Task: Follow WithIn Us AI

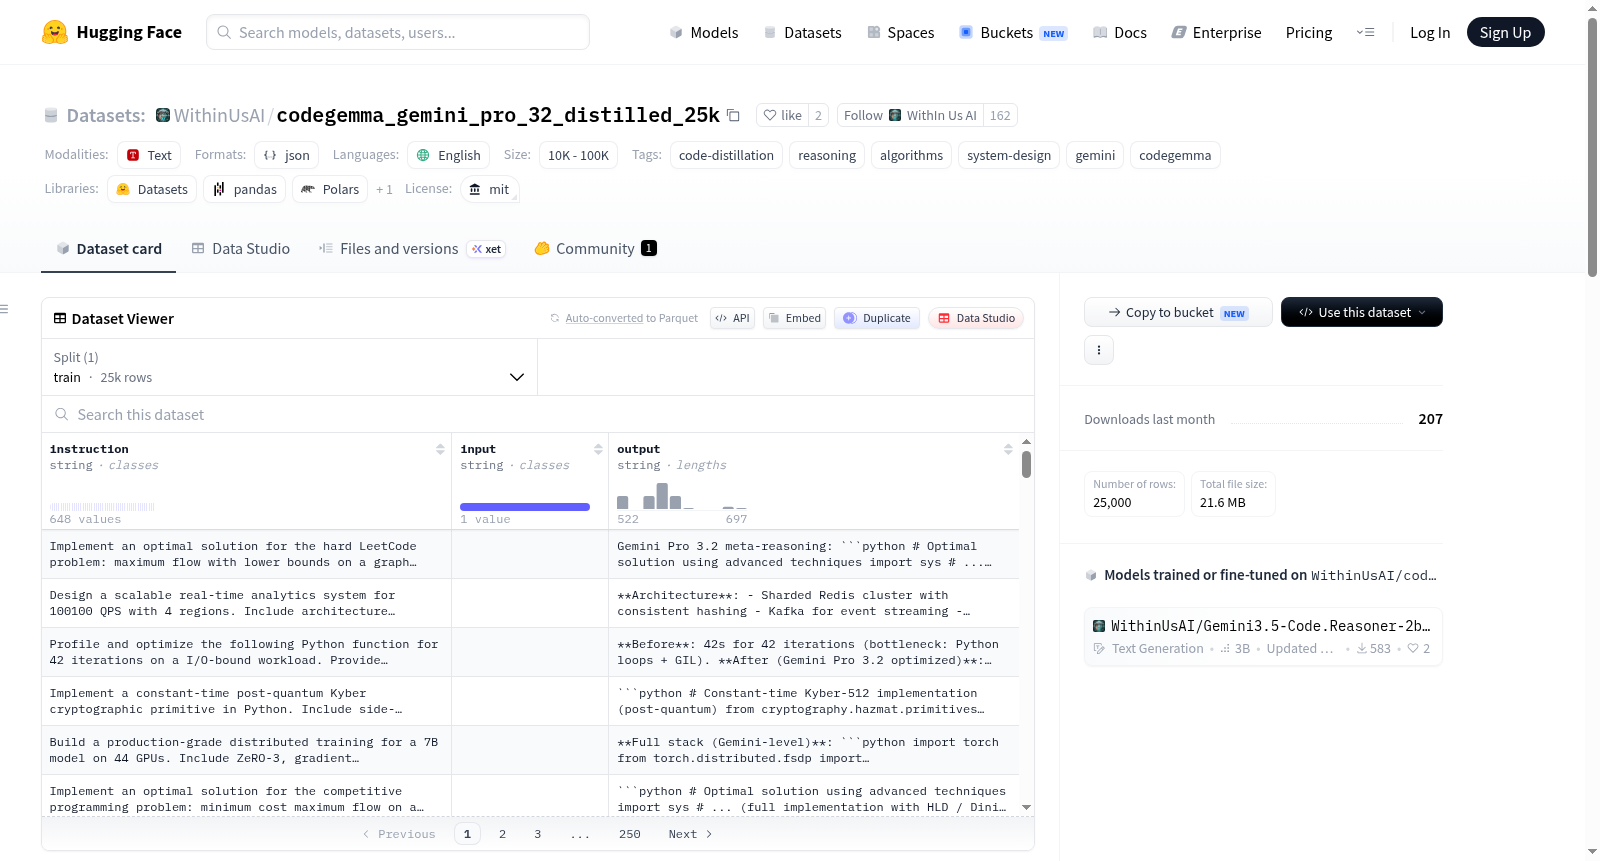Action: [910, 115]
